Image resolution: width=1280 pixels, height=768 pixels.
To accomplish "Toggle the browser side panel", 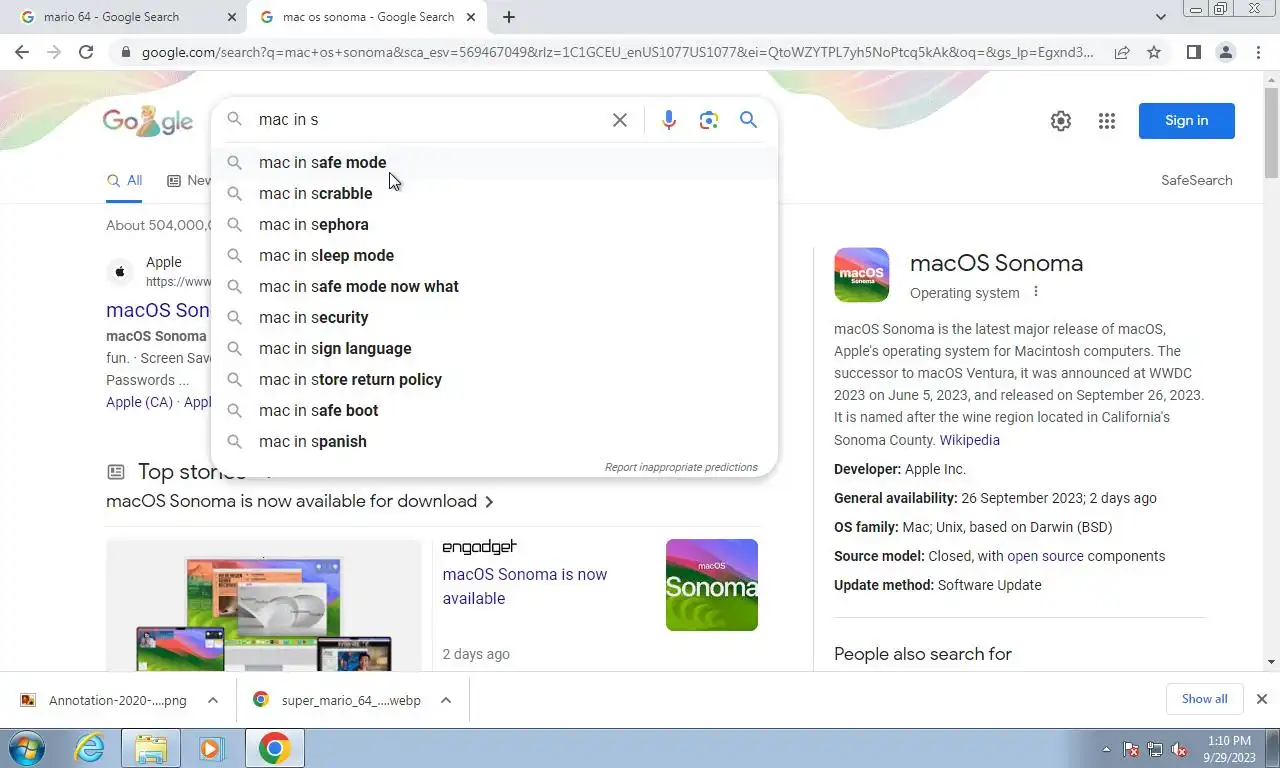I will [x=1193, y=52].
